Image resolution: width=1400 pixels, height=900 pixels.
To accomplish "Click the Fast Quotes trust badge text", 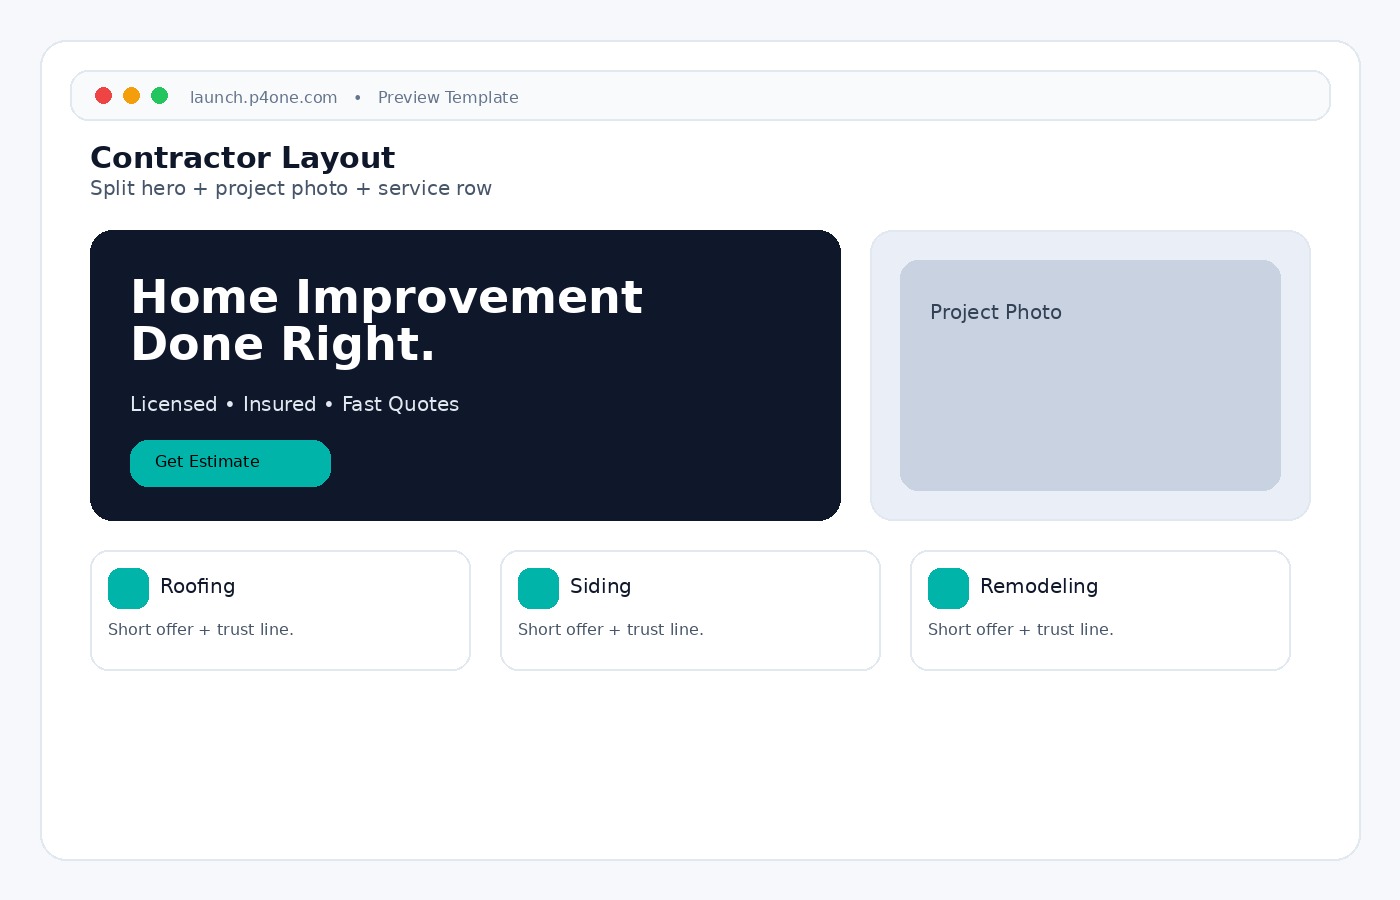I will 400,404.
